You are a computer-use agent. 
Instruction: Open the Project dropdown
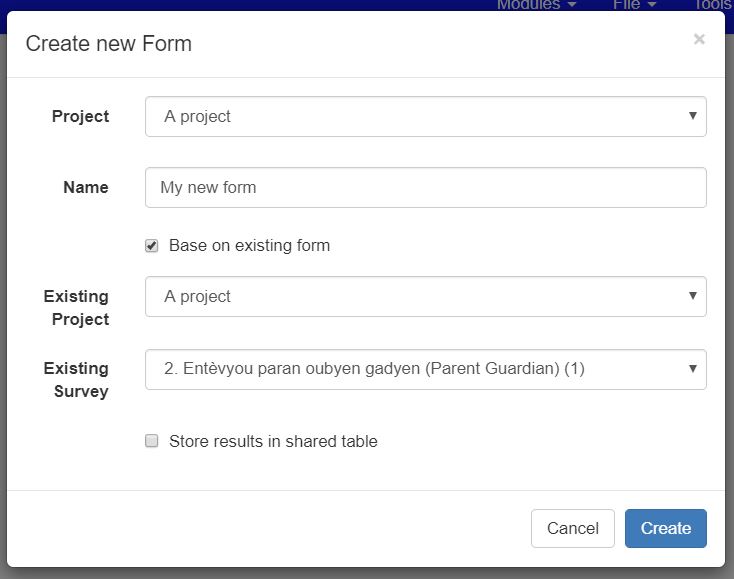point(425,116)
